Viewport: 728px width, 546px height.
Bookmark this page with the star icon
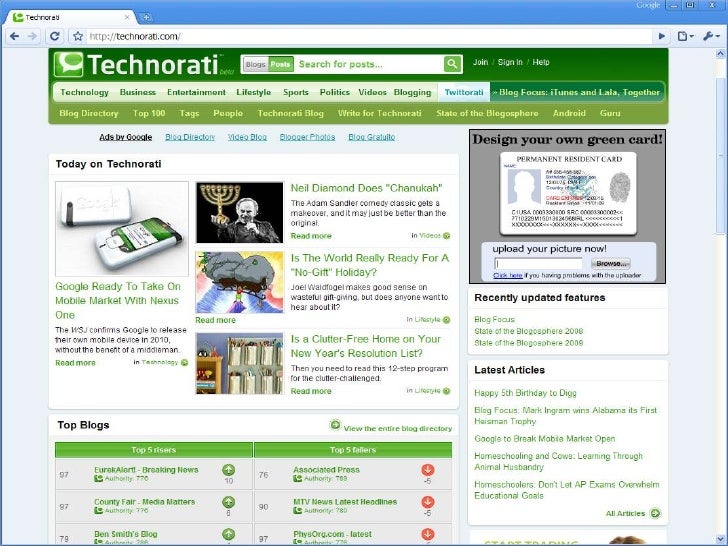coord(78,36)
